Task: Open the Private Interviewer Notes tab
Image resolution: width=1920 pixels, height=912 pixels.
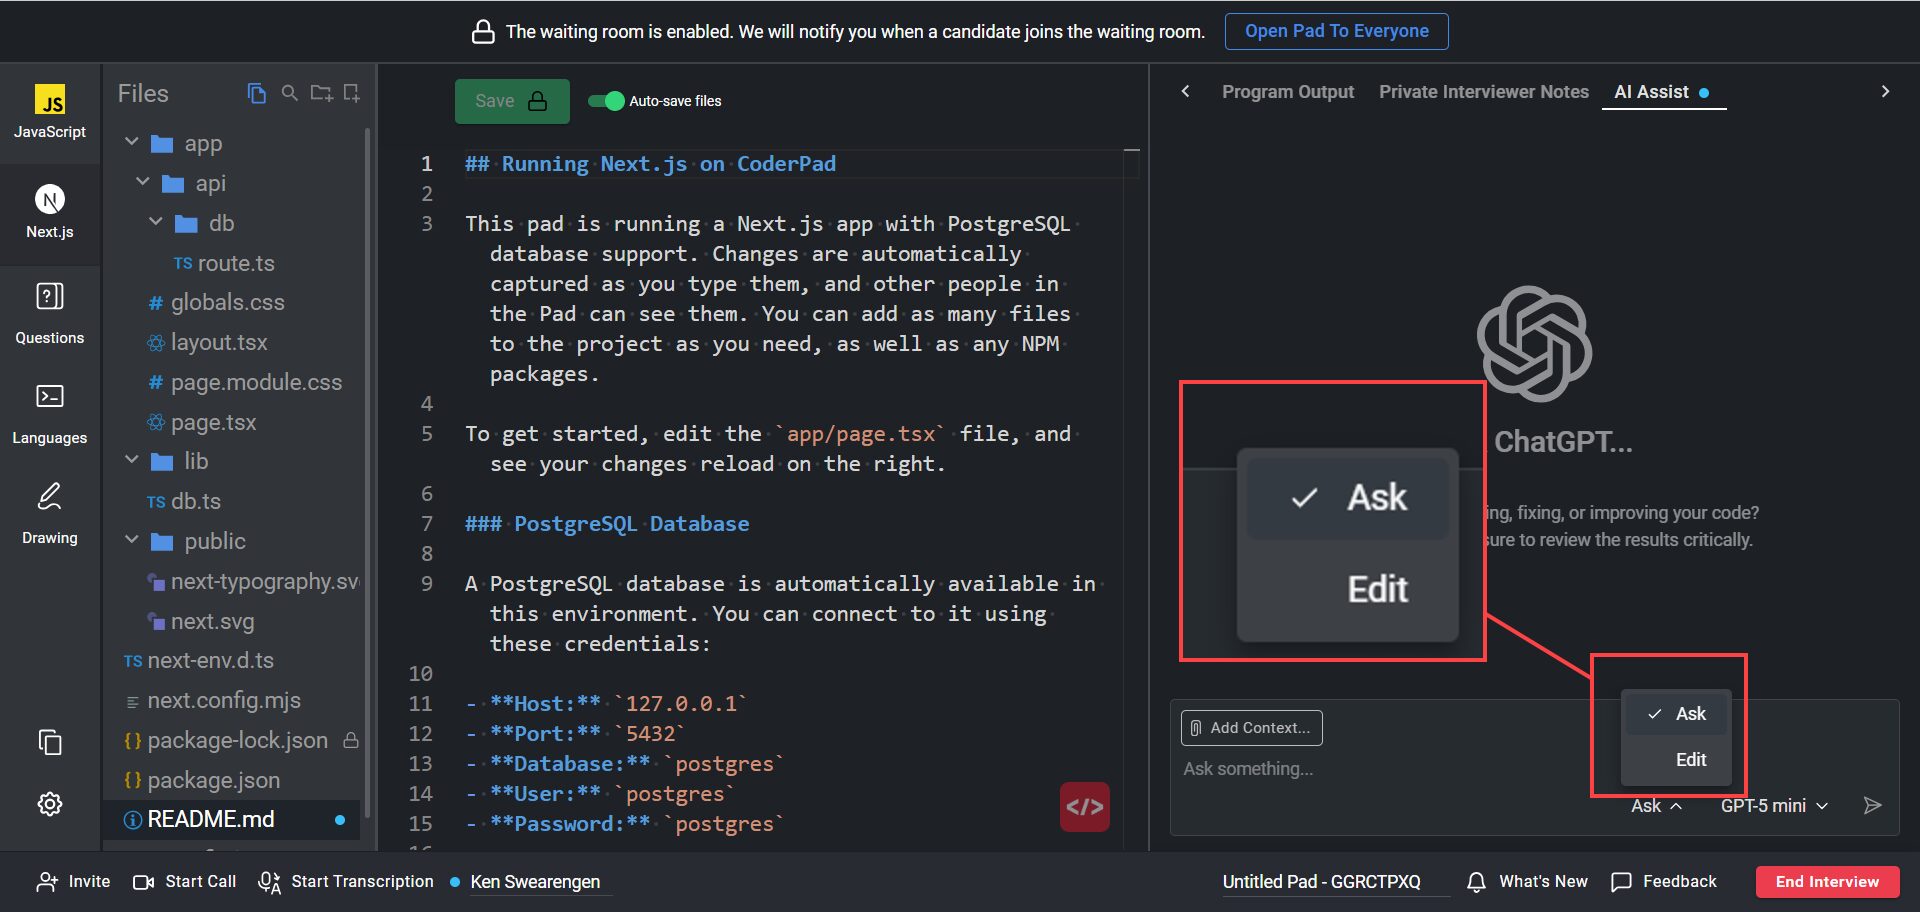Action: pyautogui.click(x=1483, y=92)
